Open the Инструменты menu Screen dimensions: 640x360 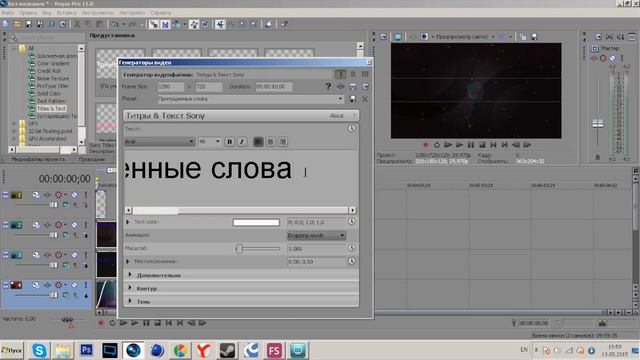(98, 13)
